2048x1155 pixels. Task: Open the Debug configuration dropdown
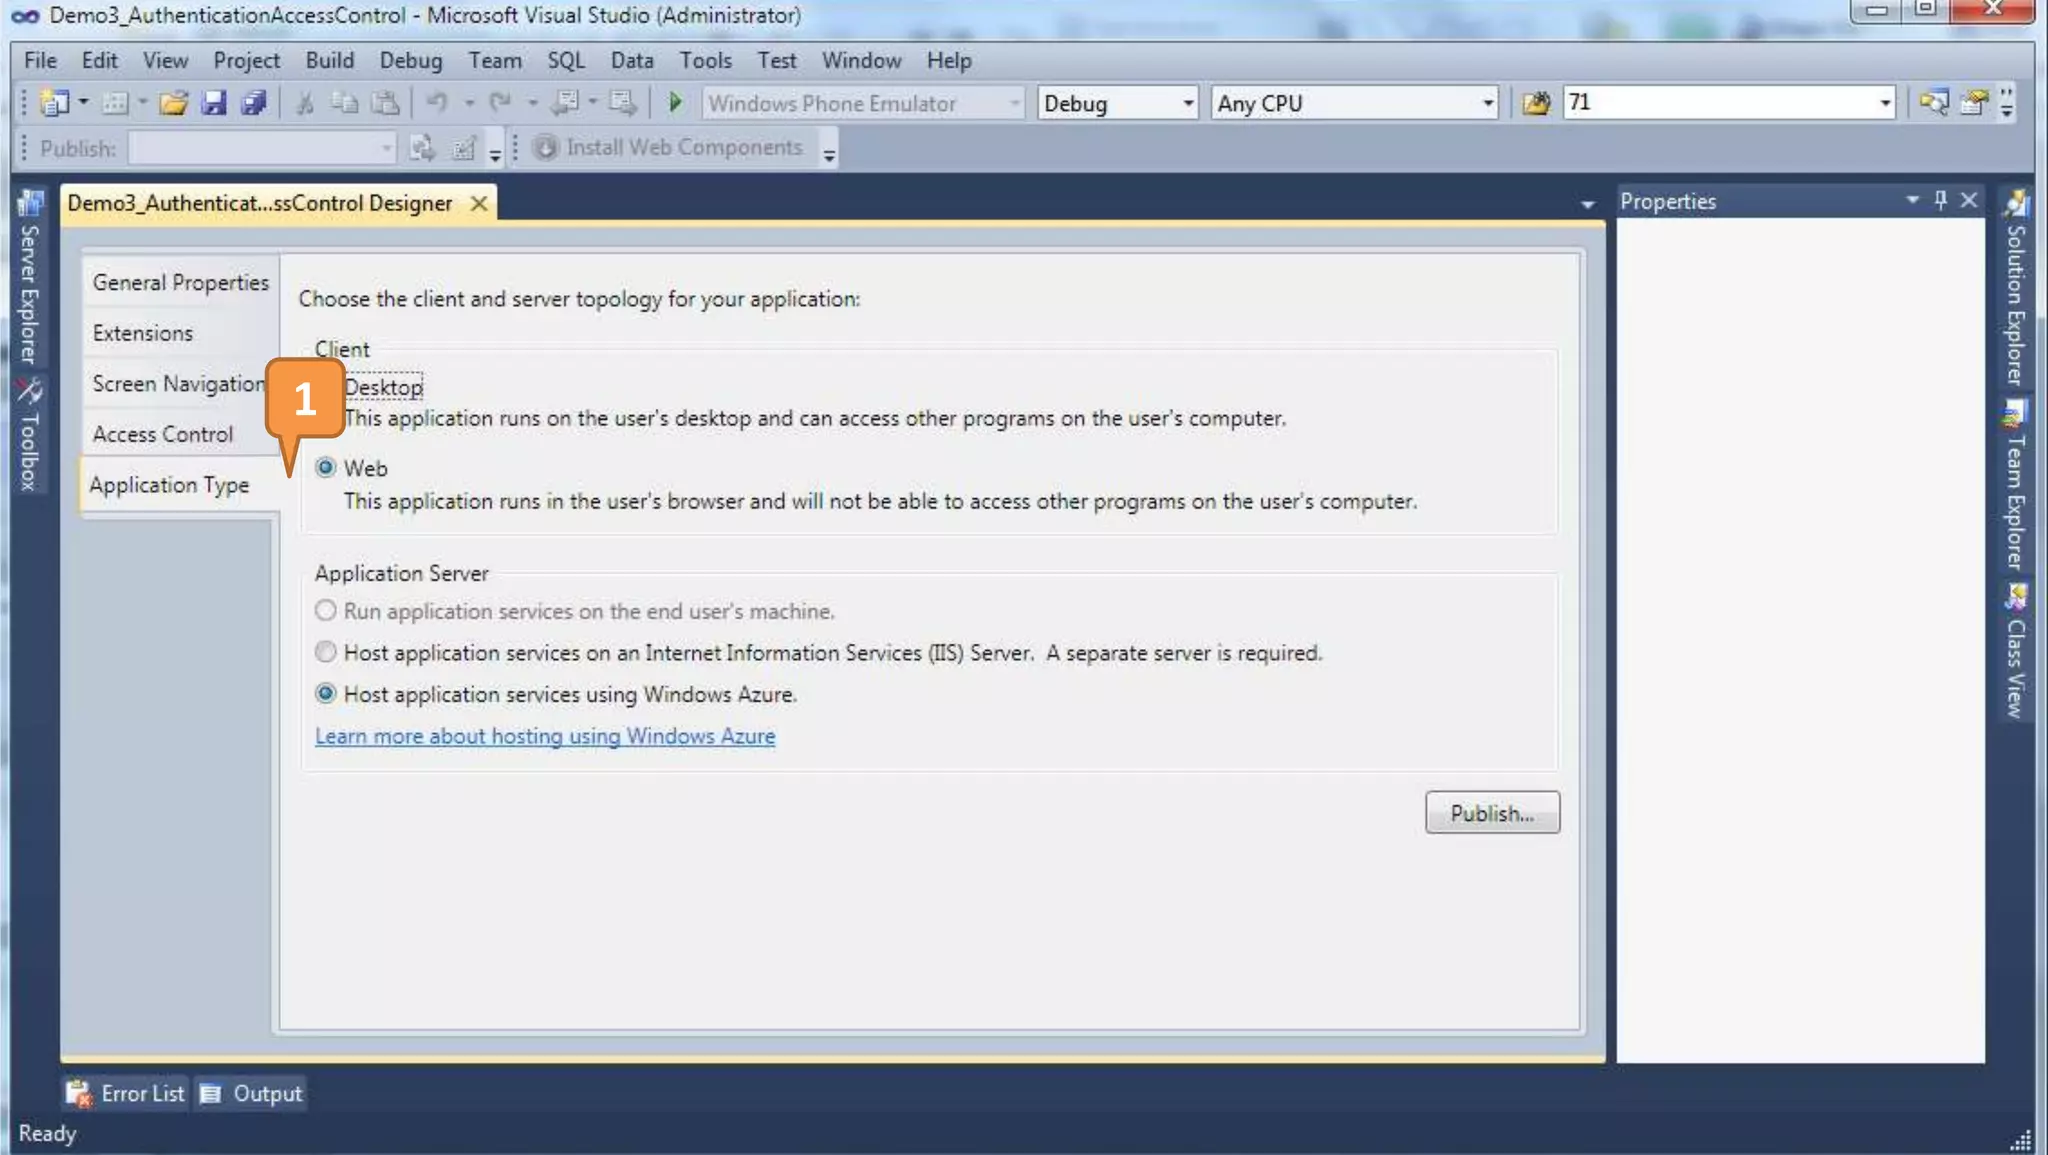(x=1187, y=103)
